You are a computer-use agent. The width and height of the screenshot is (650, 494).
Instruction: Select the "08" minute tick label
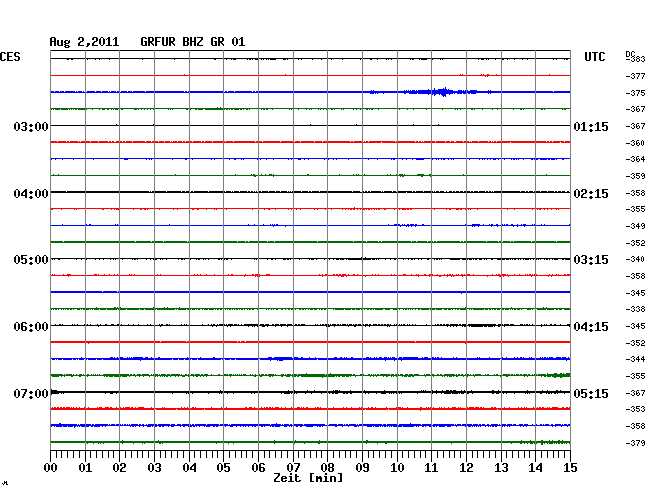point(327,468)
